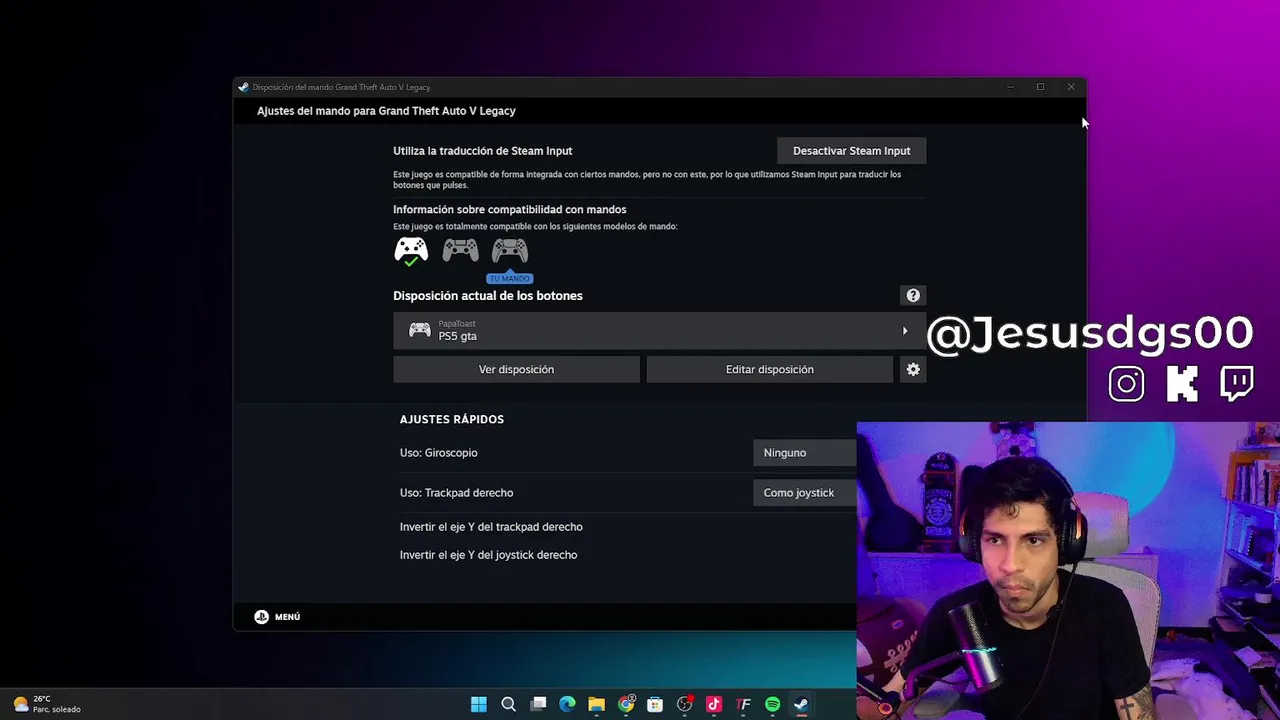Open Windows Start menu
The image size is (1280, 720).
479,704
